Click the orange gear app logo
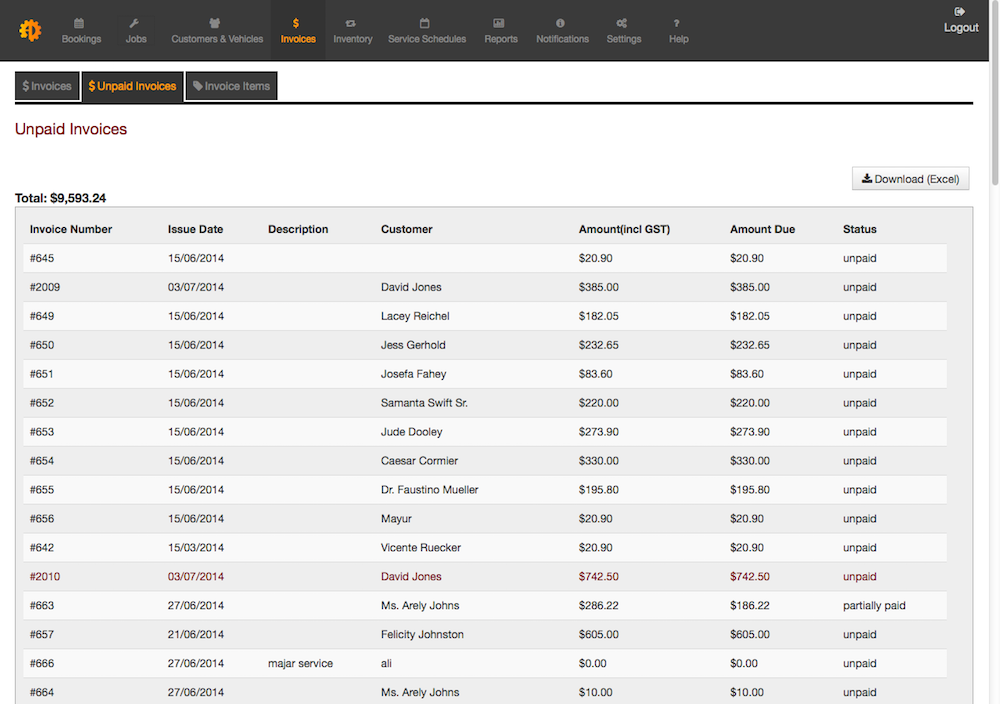The image size is (1000, 704). click(30, 30)
